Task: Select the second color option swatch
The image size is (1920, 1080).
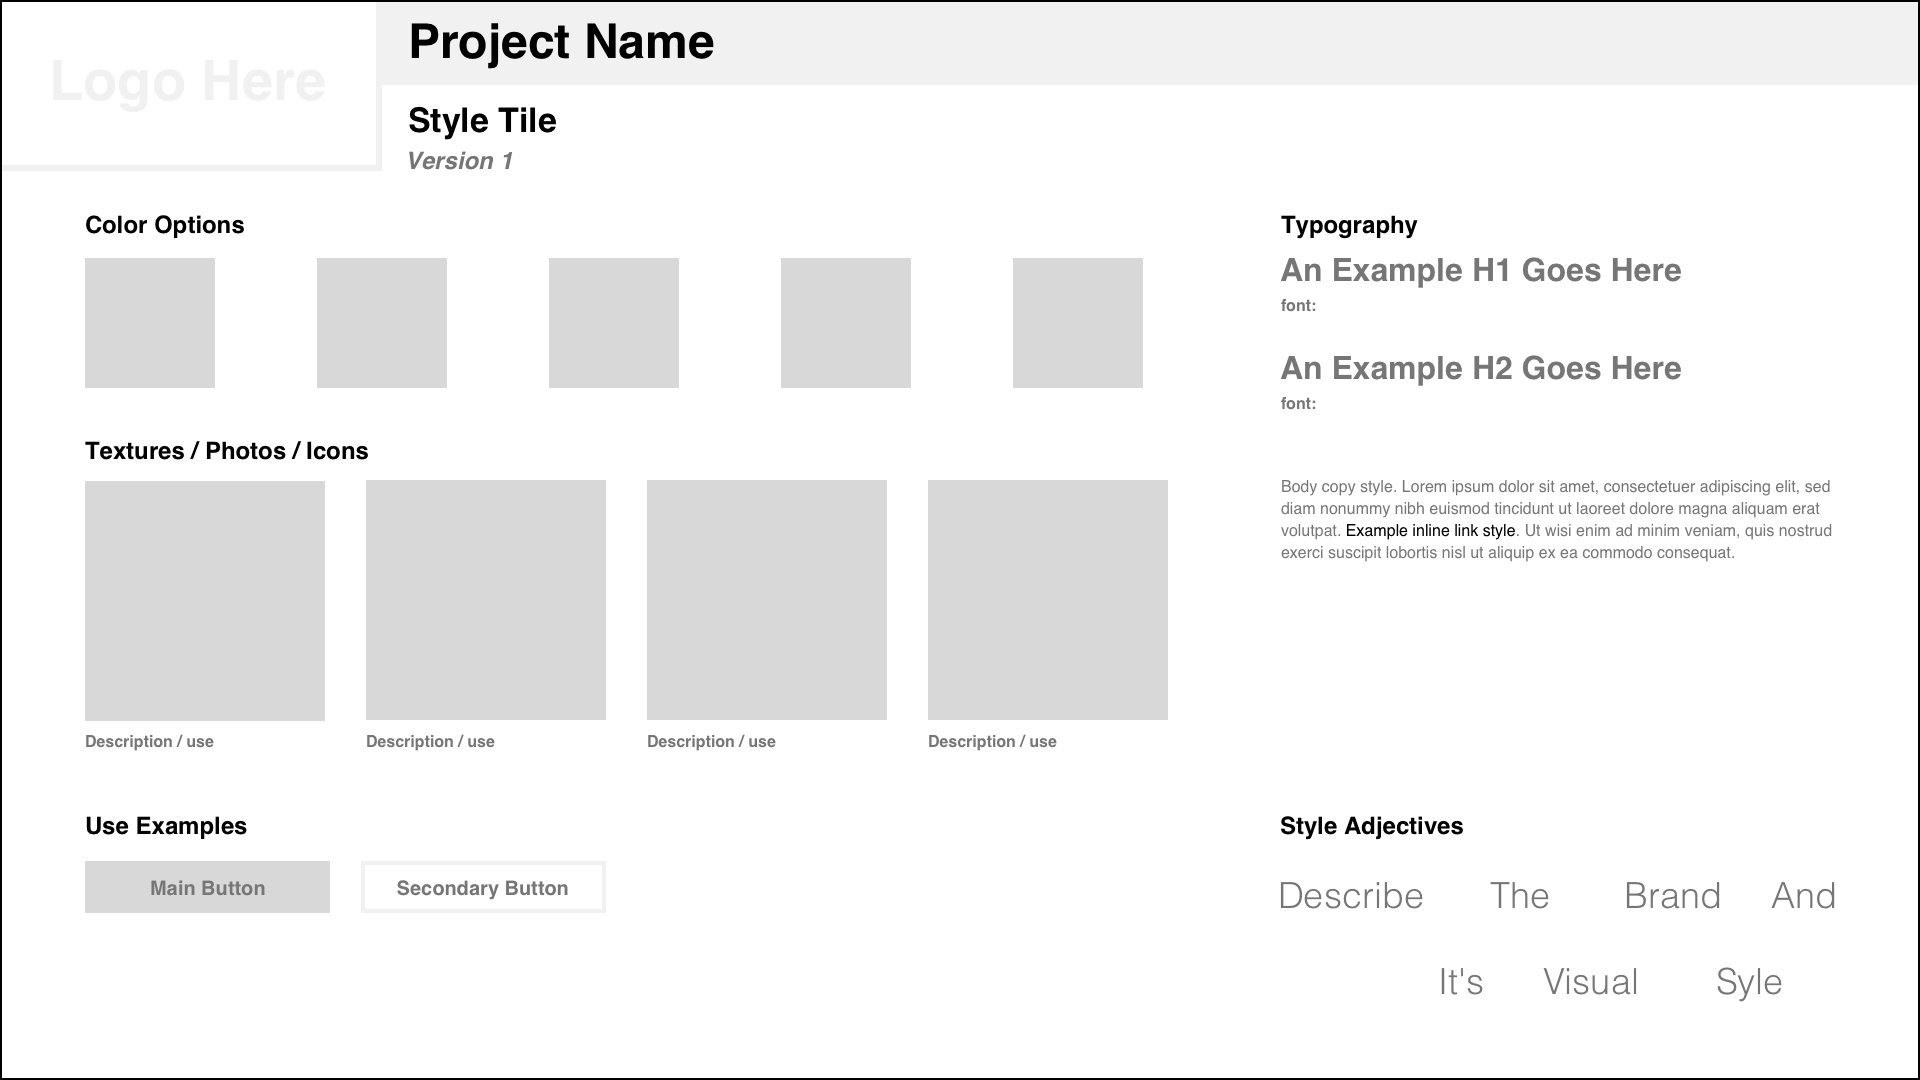Action: tap(382, 323)
